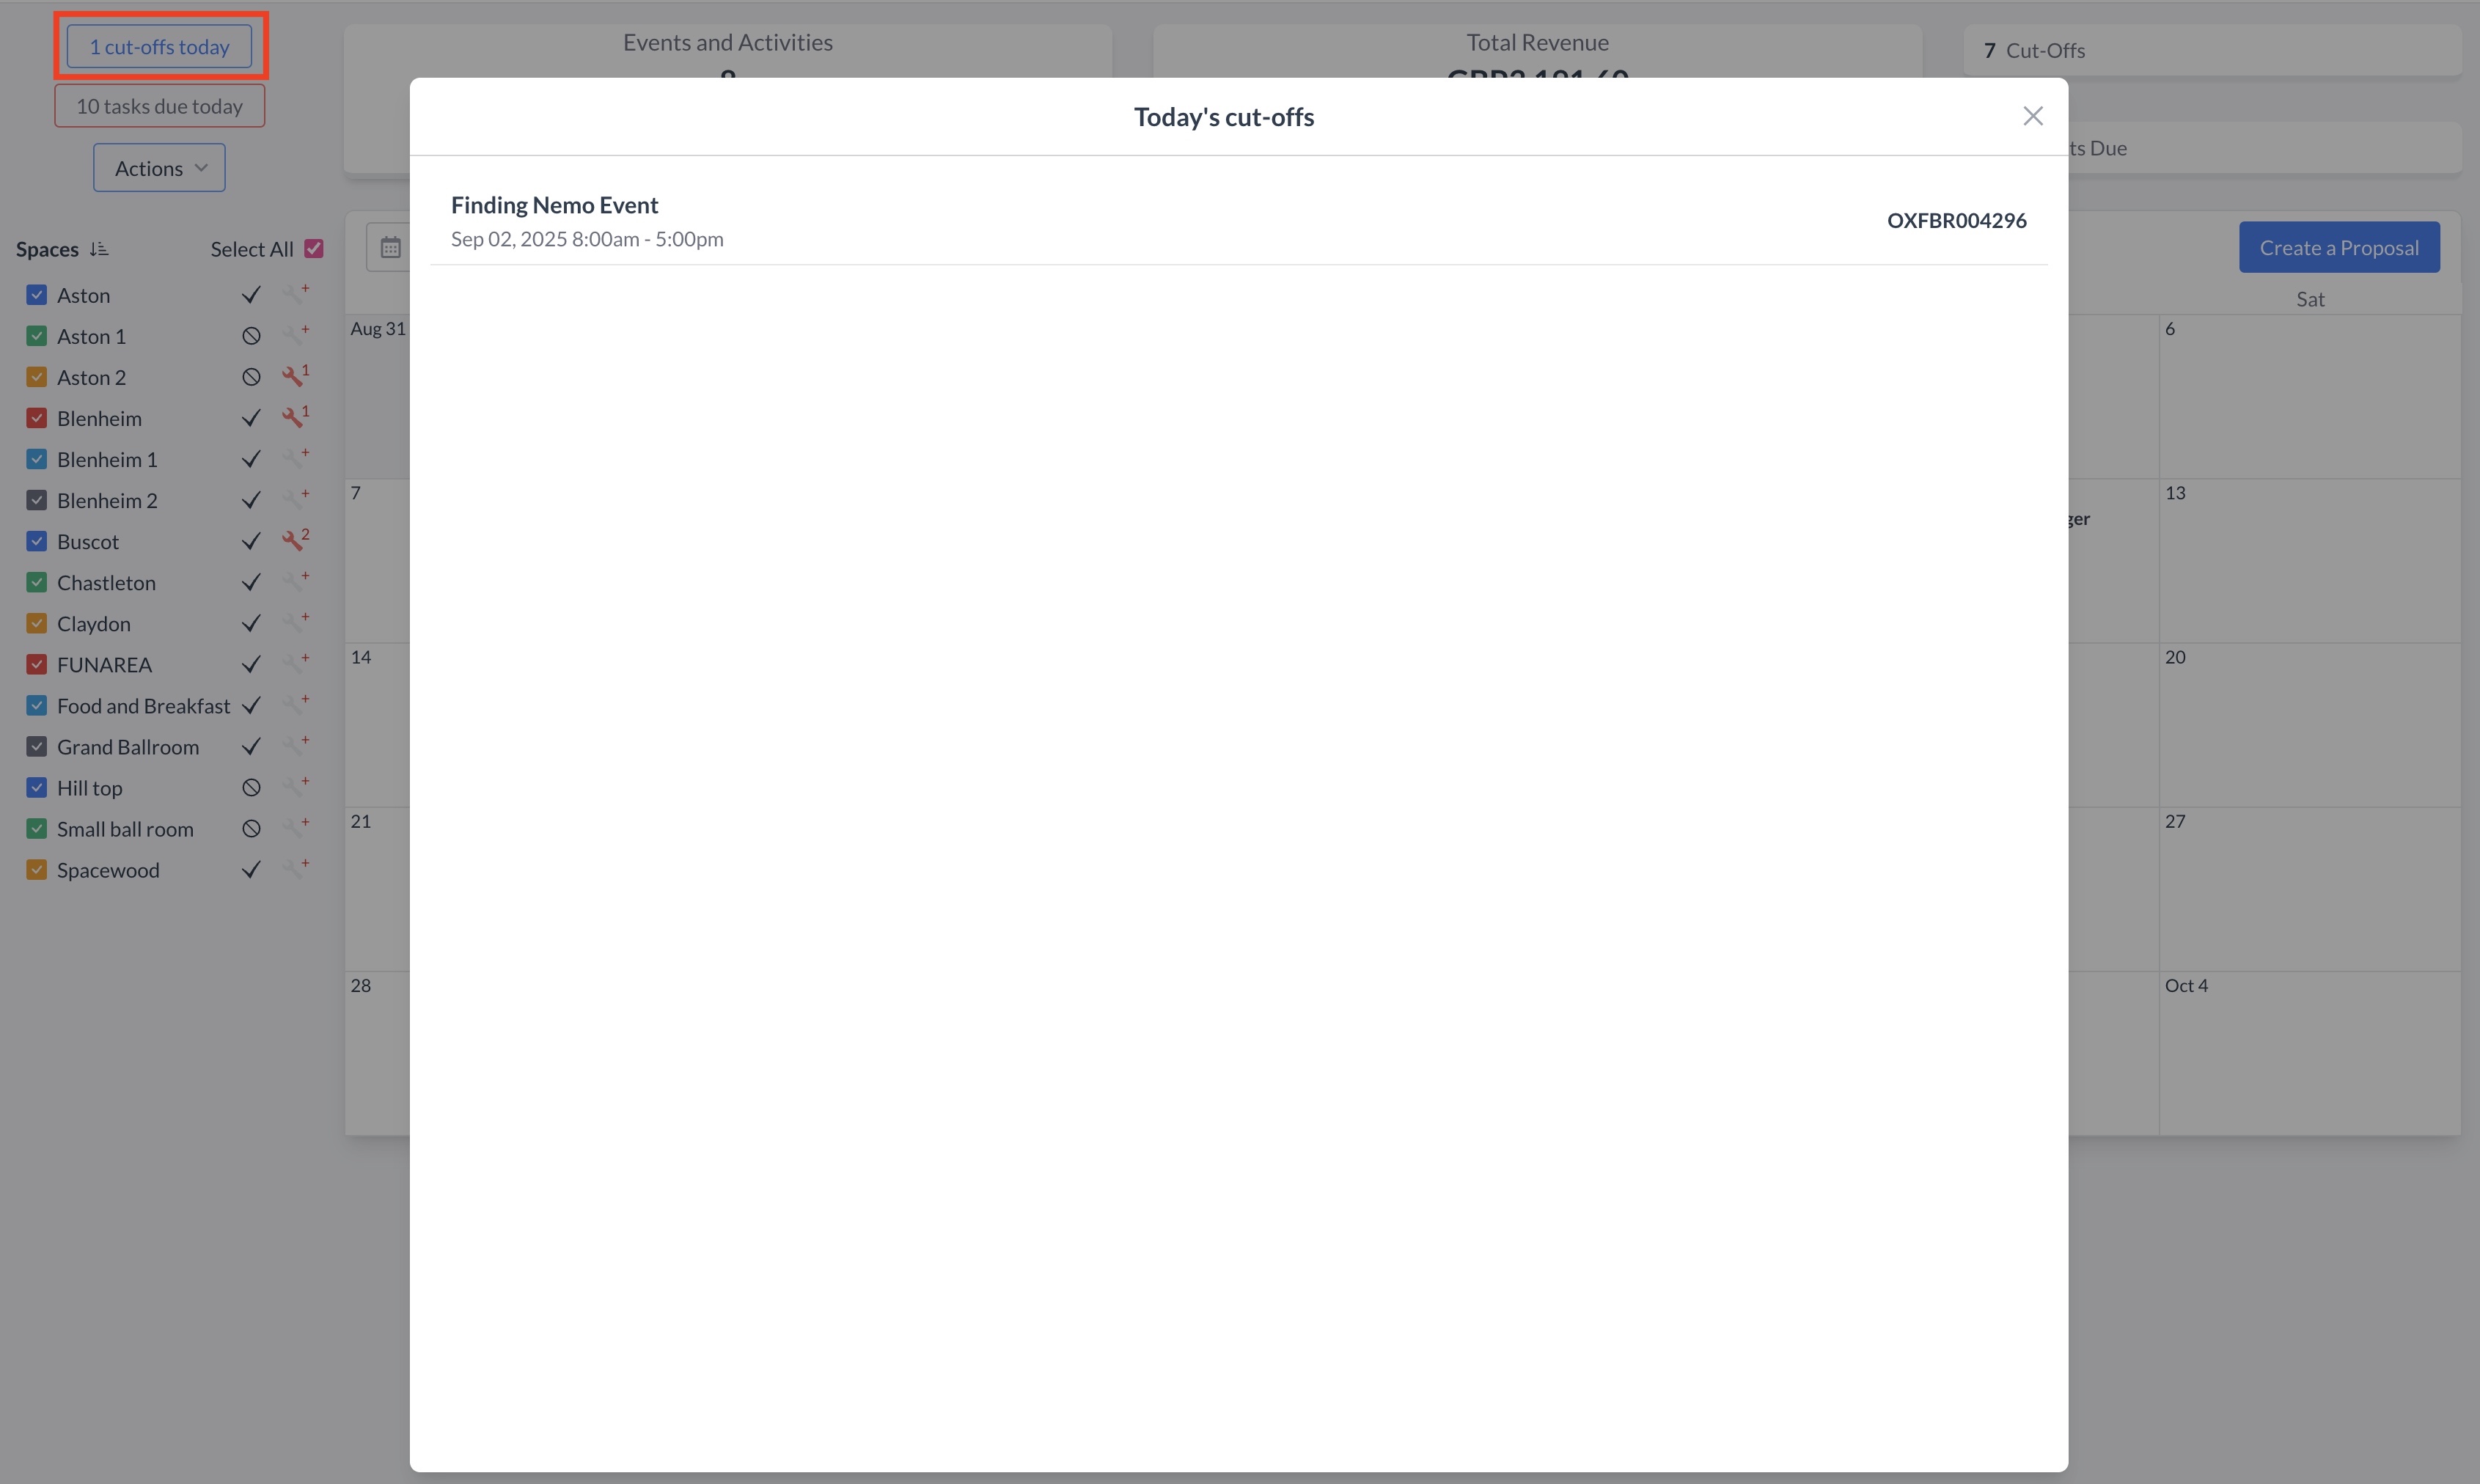2480x1484 pixels.
Task: Click Aston 1 blocked status icon
Action: [251, 336]
